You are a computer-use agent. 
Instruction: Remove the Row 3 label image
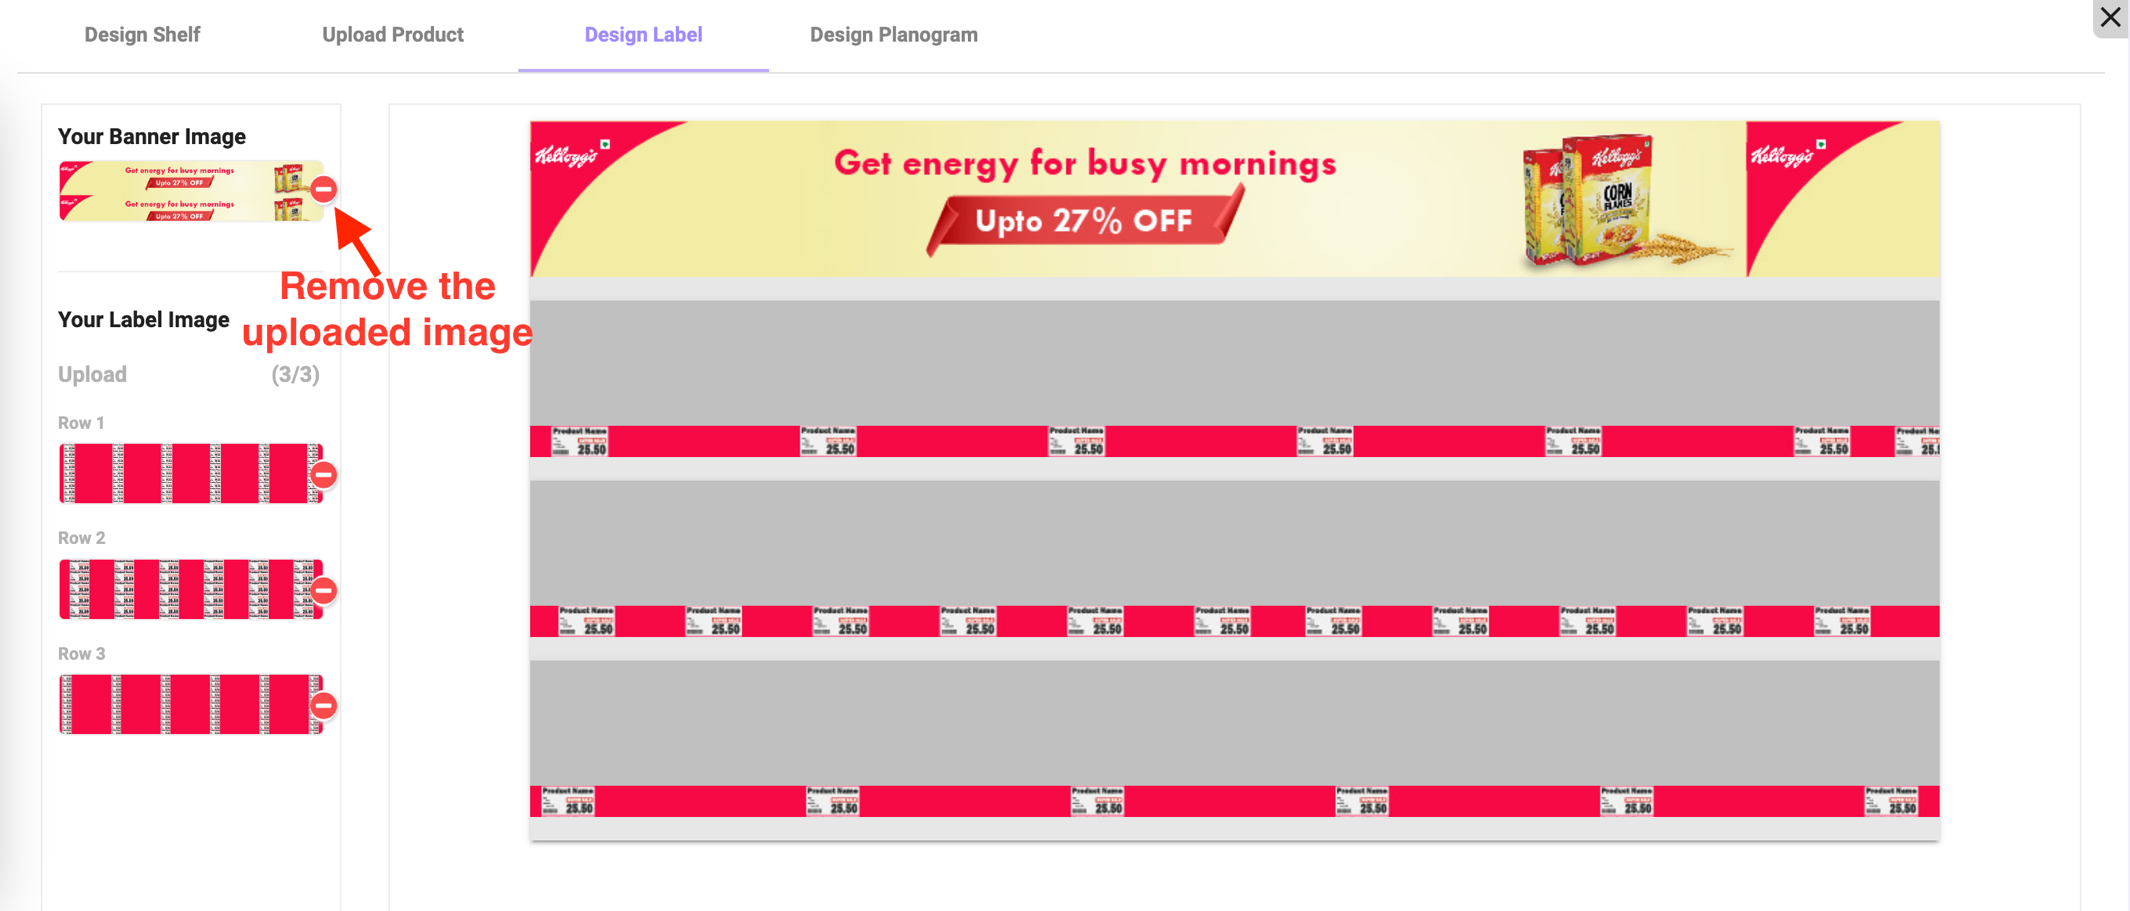click(x=323, y=706)
